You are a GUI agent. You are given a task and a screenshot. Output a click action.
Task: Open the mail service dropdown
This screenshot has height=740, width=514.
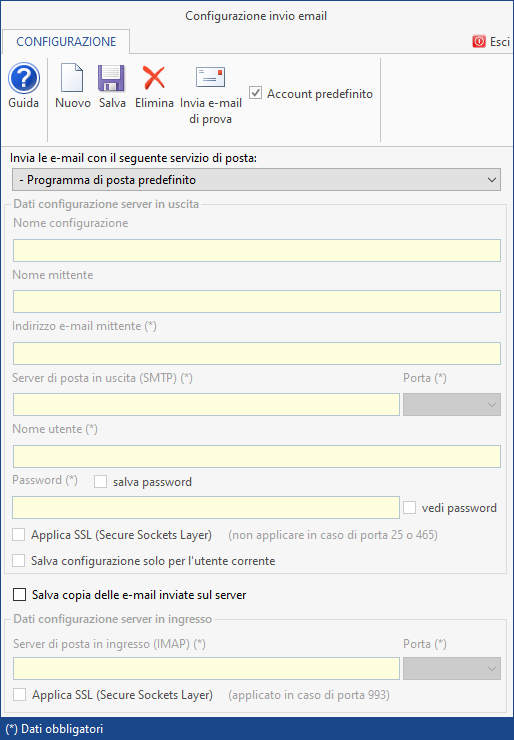point(256,180)
